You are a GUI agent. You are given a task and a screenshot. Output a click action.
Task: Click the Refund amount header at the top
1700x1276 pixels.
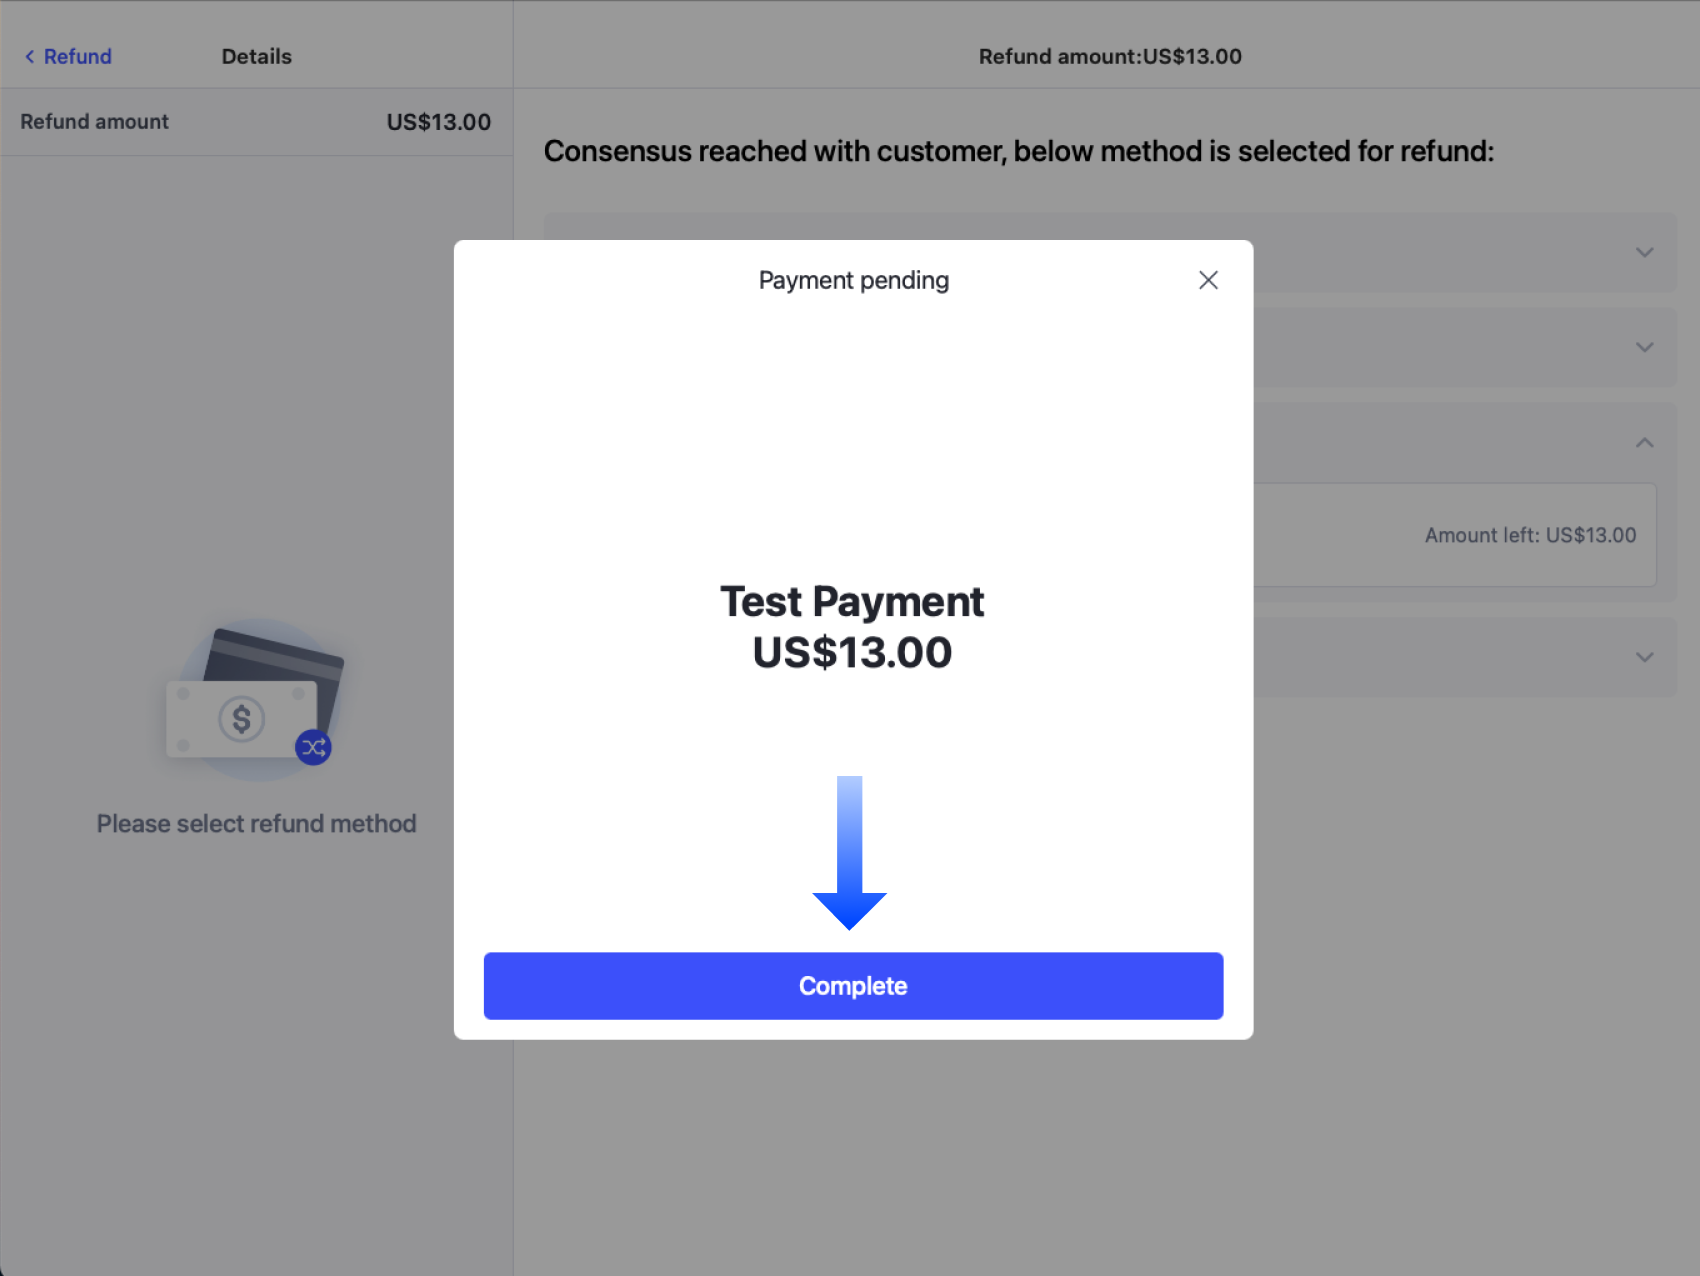tap(1109, 56)
